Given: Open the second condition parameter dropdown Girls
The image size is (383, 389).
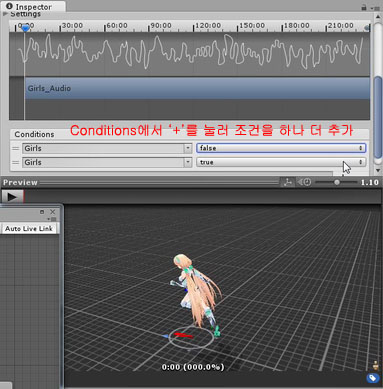Looking at the screenshot, I should click(107, 162).
